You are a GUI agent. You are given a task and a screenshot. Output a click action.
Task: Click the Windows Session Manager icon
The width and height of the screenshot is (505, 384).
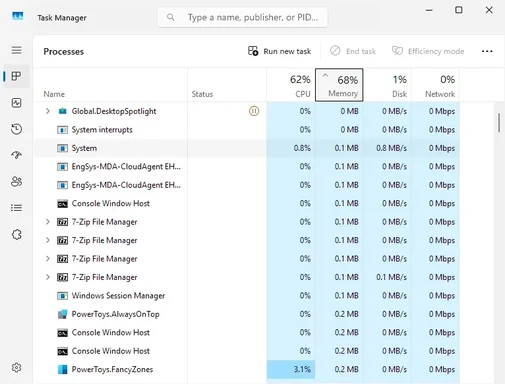[62, 296]
